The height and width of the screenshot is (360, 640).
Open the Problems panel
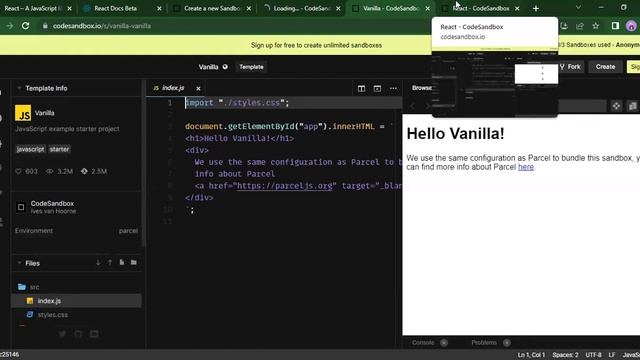coord(484,342)
